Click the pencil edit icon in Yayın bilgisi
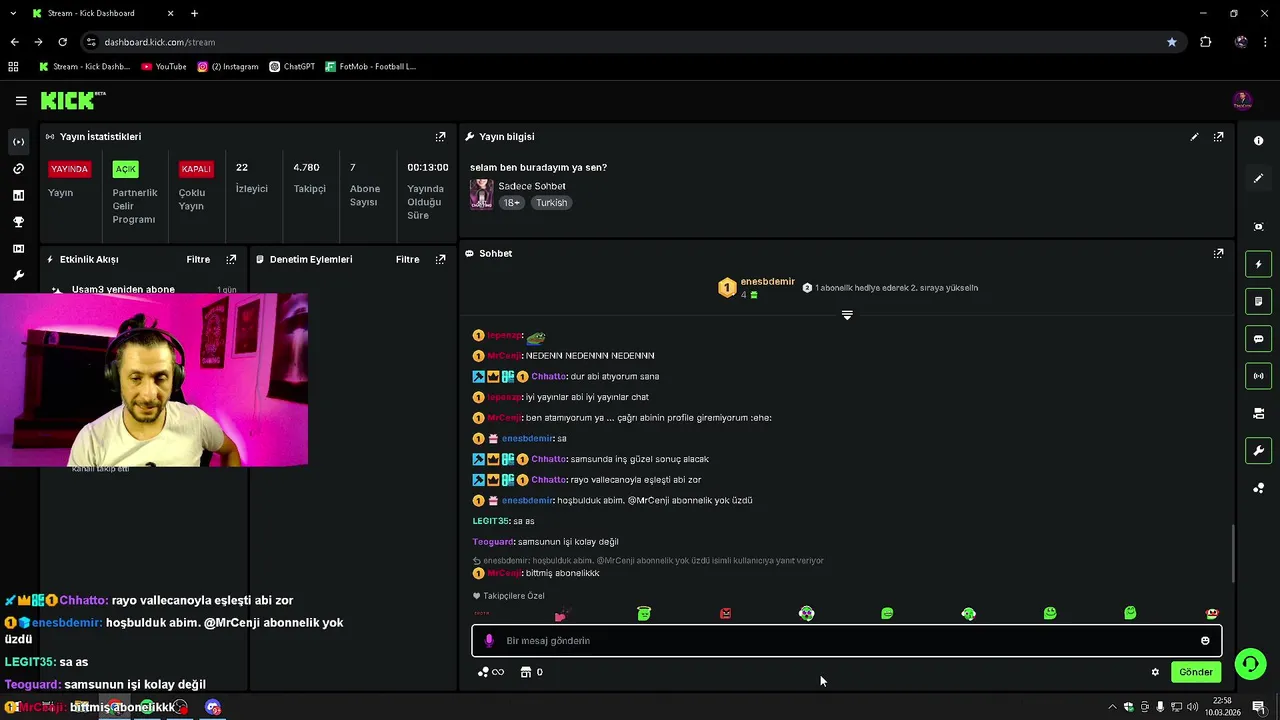1280x720 pixels. [x=1194, y=137]
